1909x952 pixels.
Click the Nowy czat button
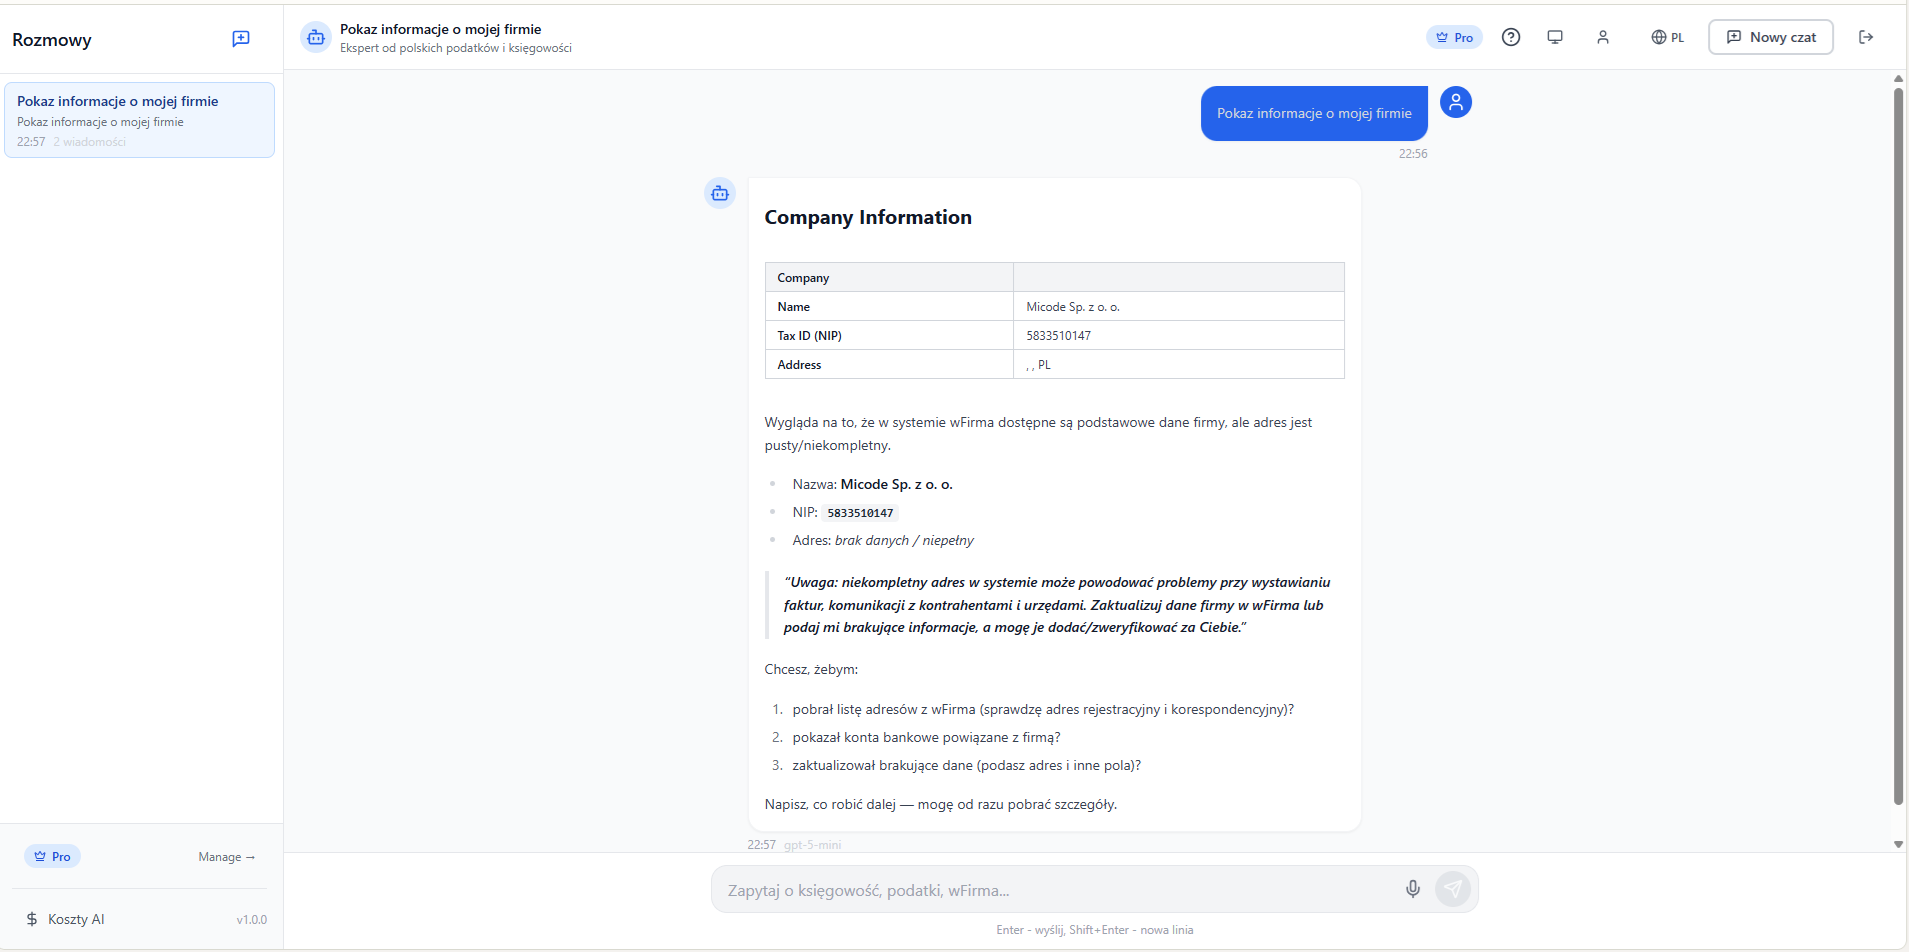click(x=1770, y=37)
